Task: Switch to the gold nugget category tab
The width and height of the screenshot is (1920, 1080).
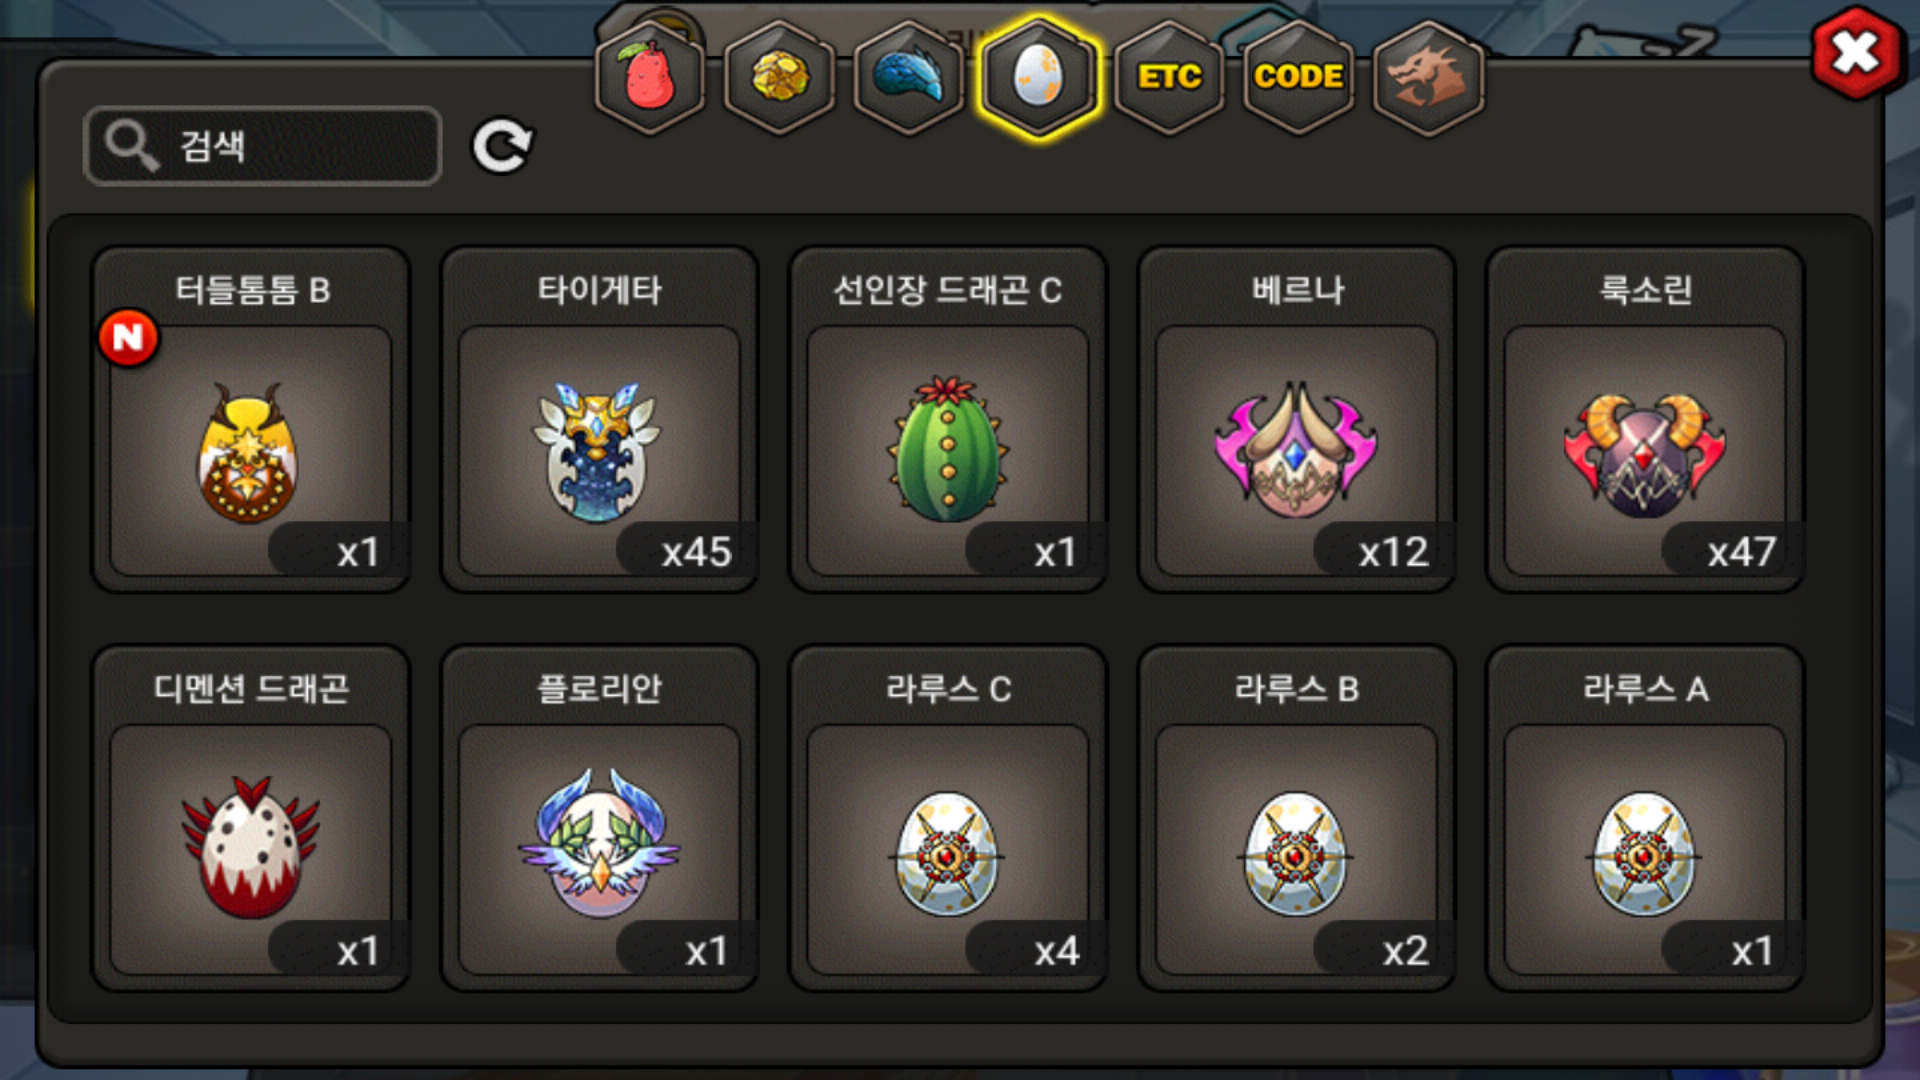Action: [x=780, y=77]
